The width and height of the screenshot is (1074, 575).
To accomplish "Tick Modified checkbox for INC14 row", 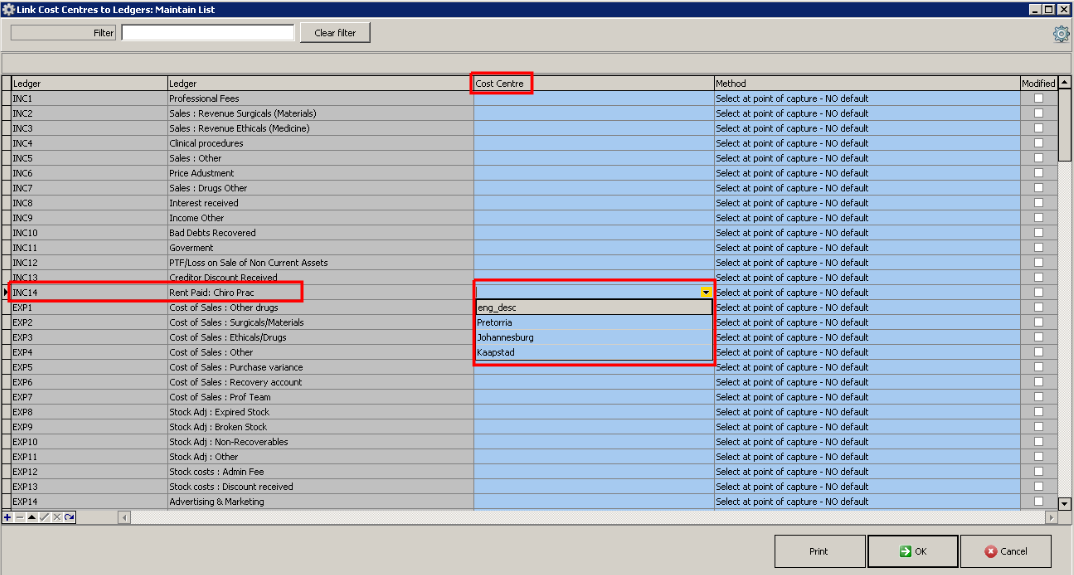I will pyautogui.click(x=1038, y=293).
